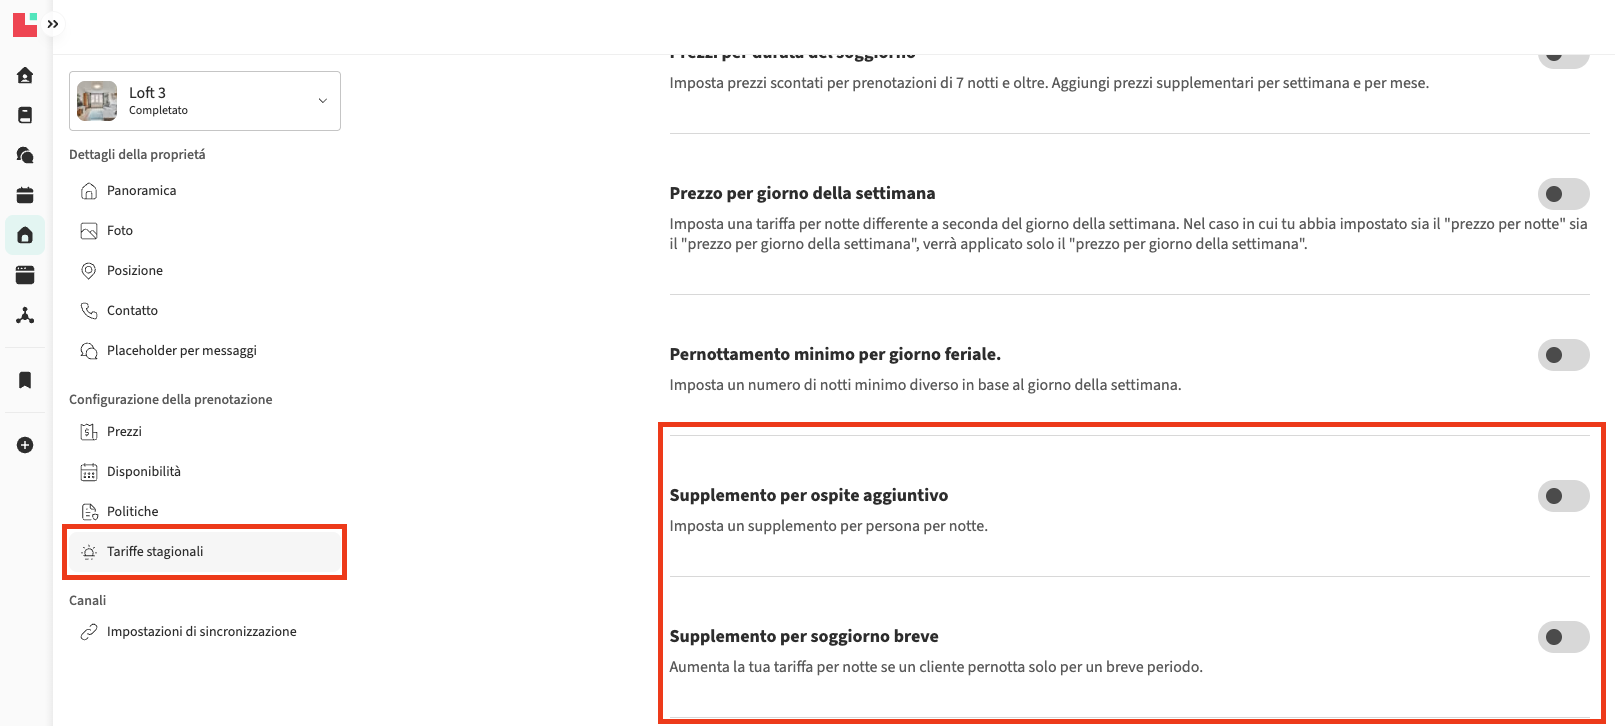Click the plus add icon in left rail
Image resolution: width=1615 pixels, height=726 pixels.
(x=25, y=445)
